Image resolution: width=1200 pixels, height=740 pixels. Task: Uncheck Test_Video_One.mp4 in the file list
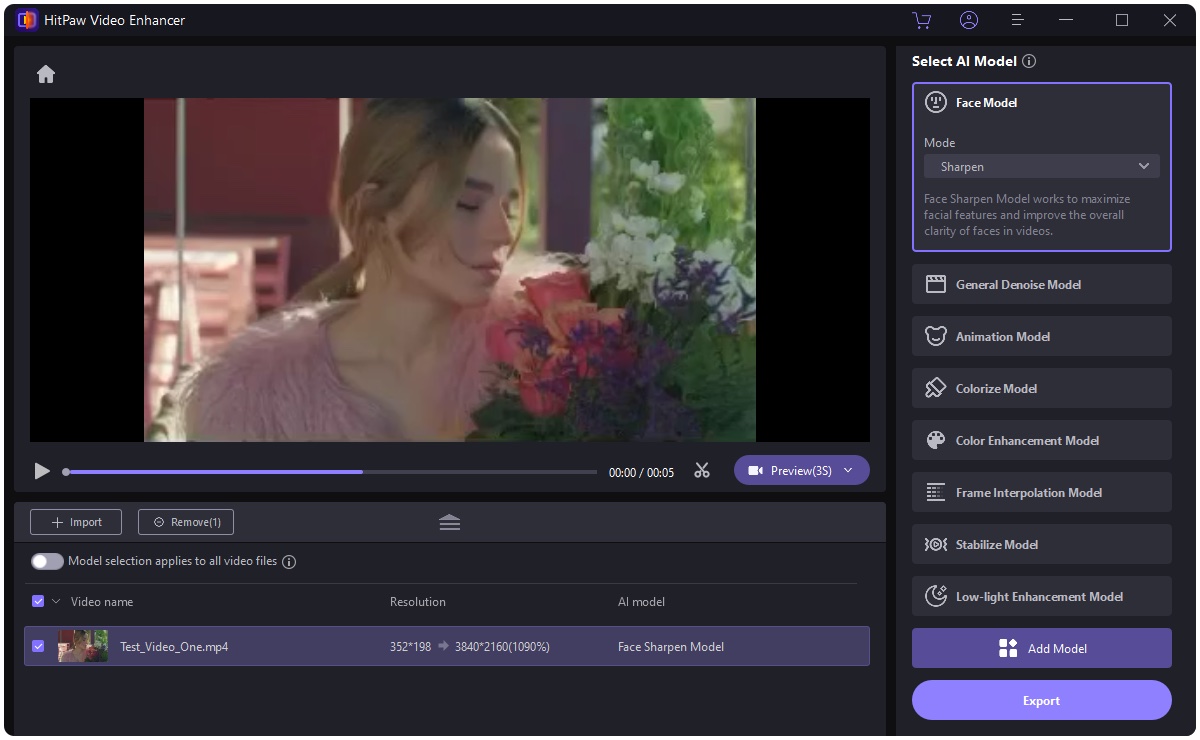38,646
